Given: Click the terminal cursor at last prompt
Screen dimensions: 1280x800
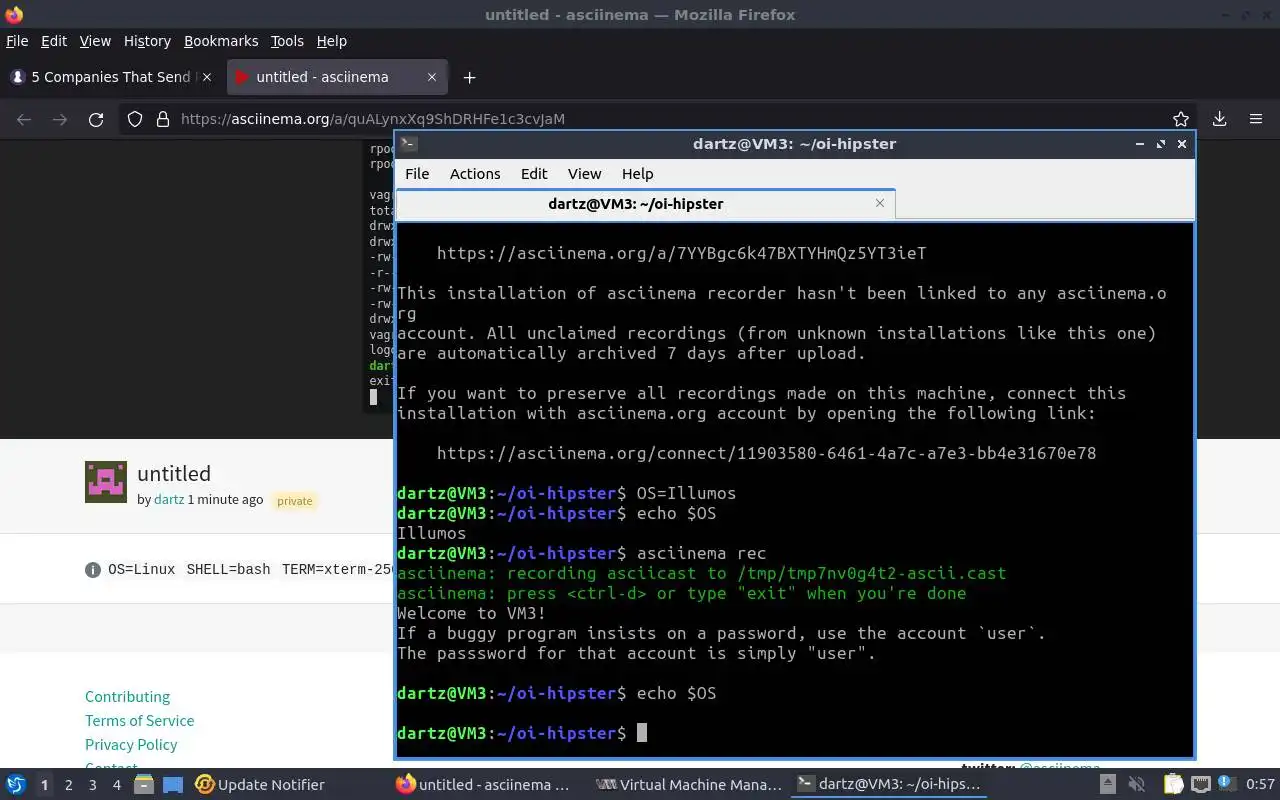Looking at the screenshot, I should [642, 733].
